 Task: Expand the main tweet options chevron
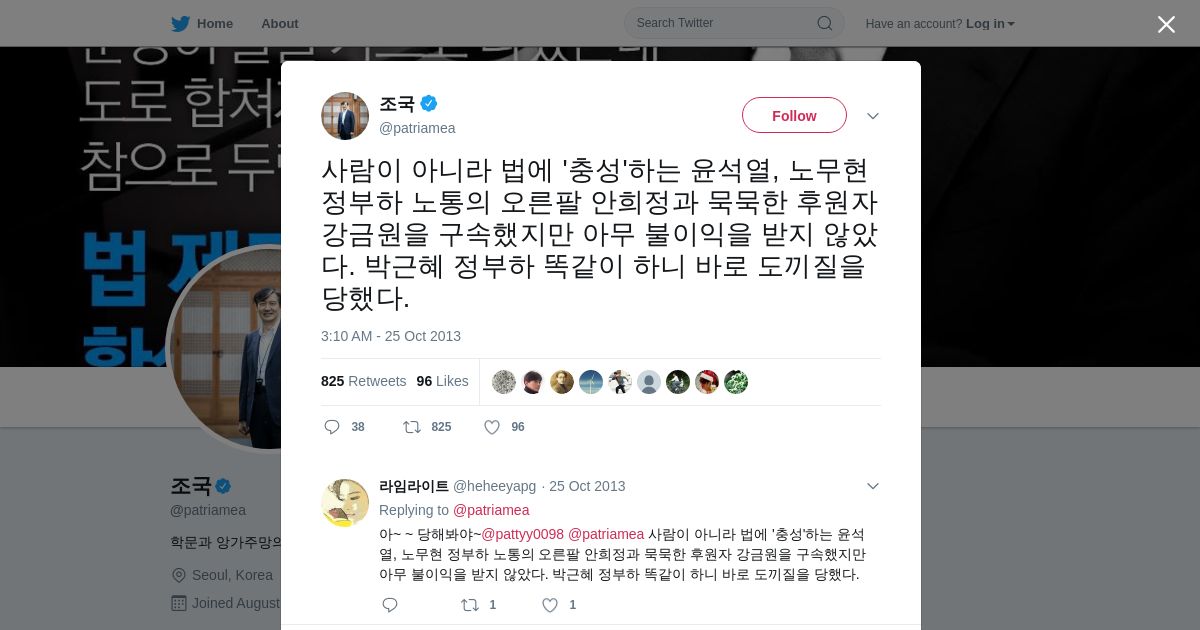tap(872, 116)
